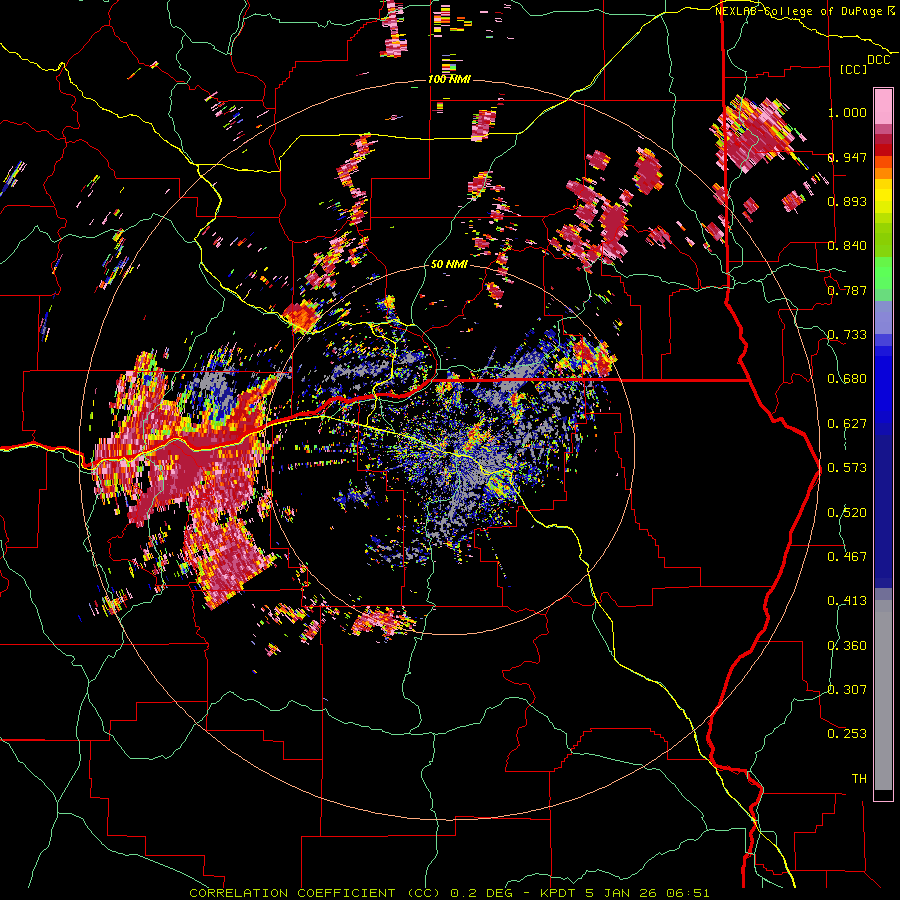
Task: Click the 0.787 legend value
Action: (847, 290)
